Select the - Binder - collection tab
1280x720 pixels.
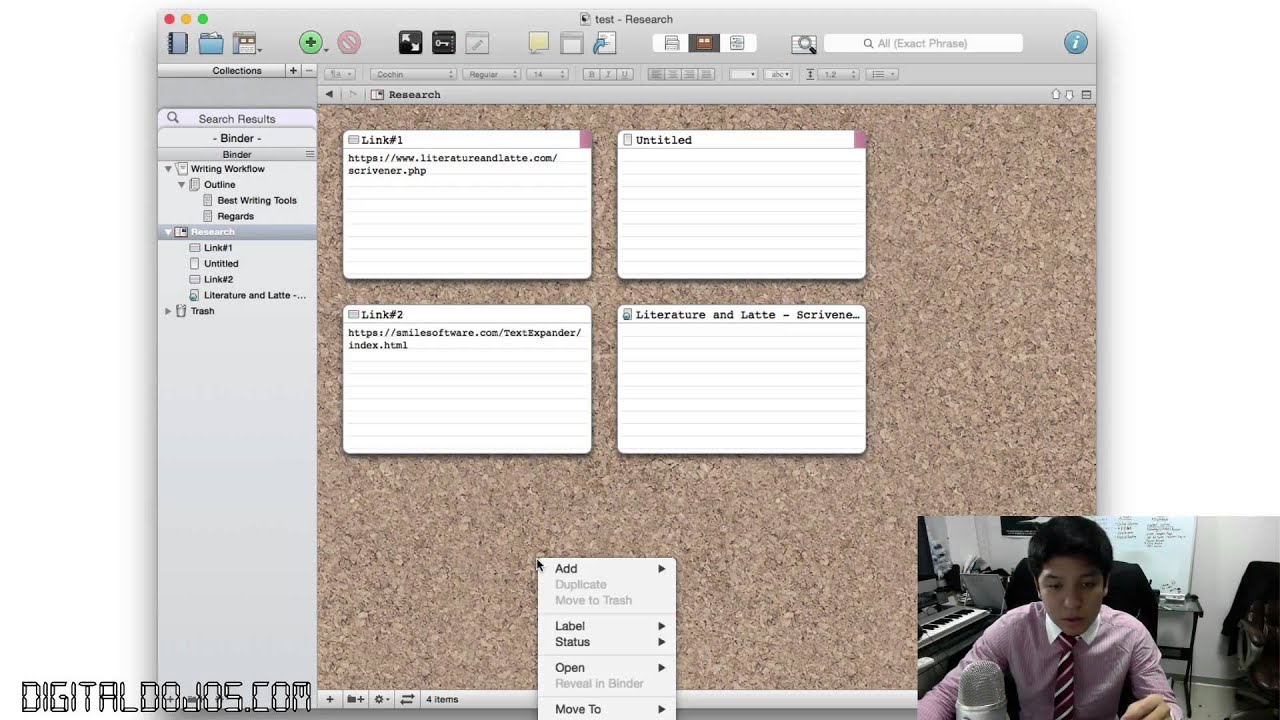tap(237, 138)
